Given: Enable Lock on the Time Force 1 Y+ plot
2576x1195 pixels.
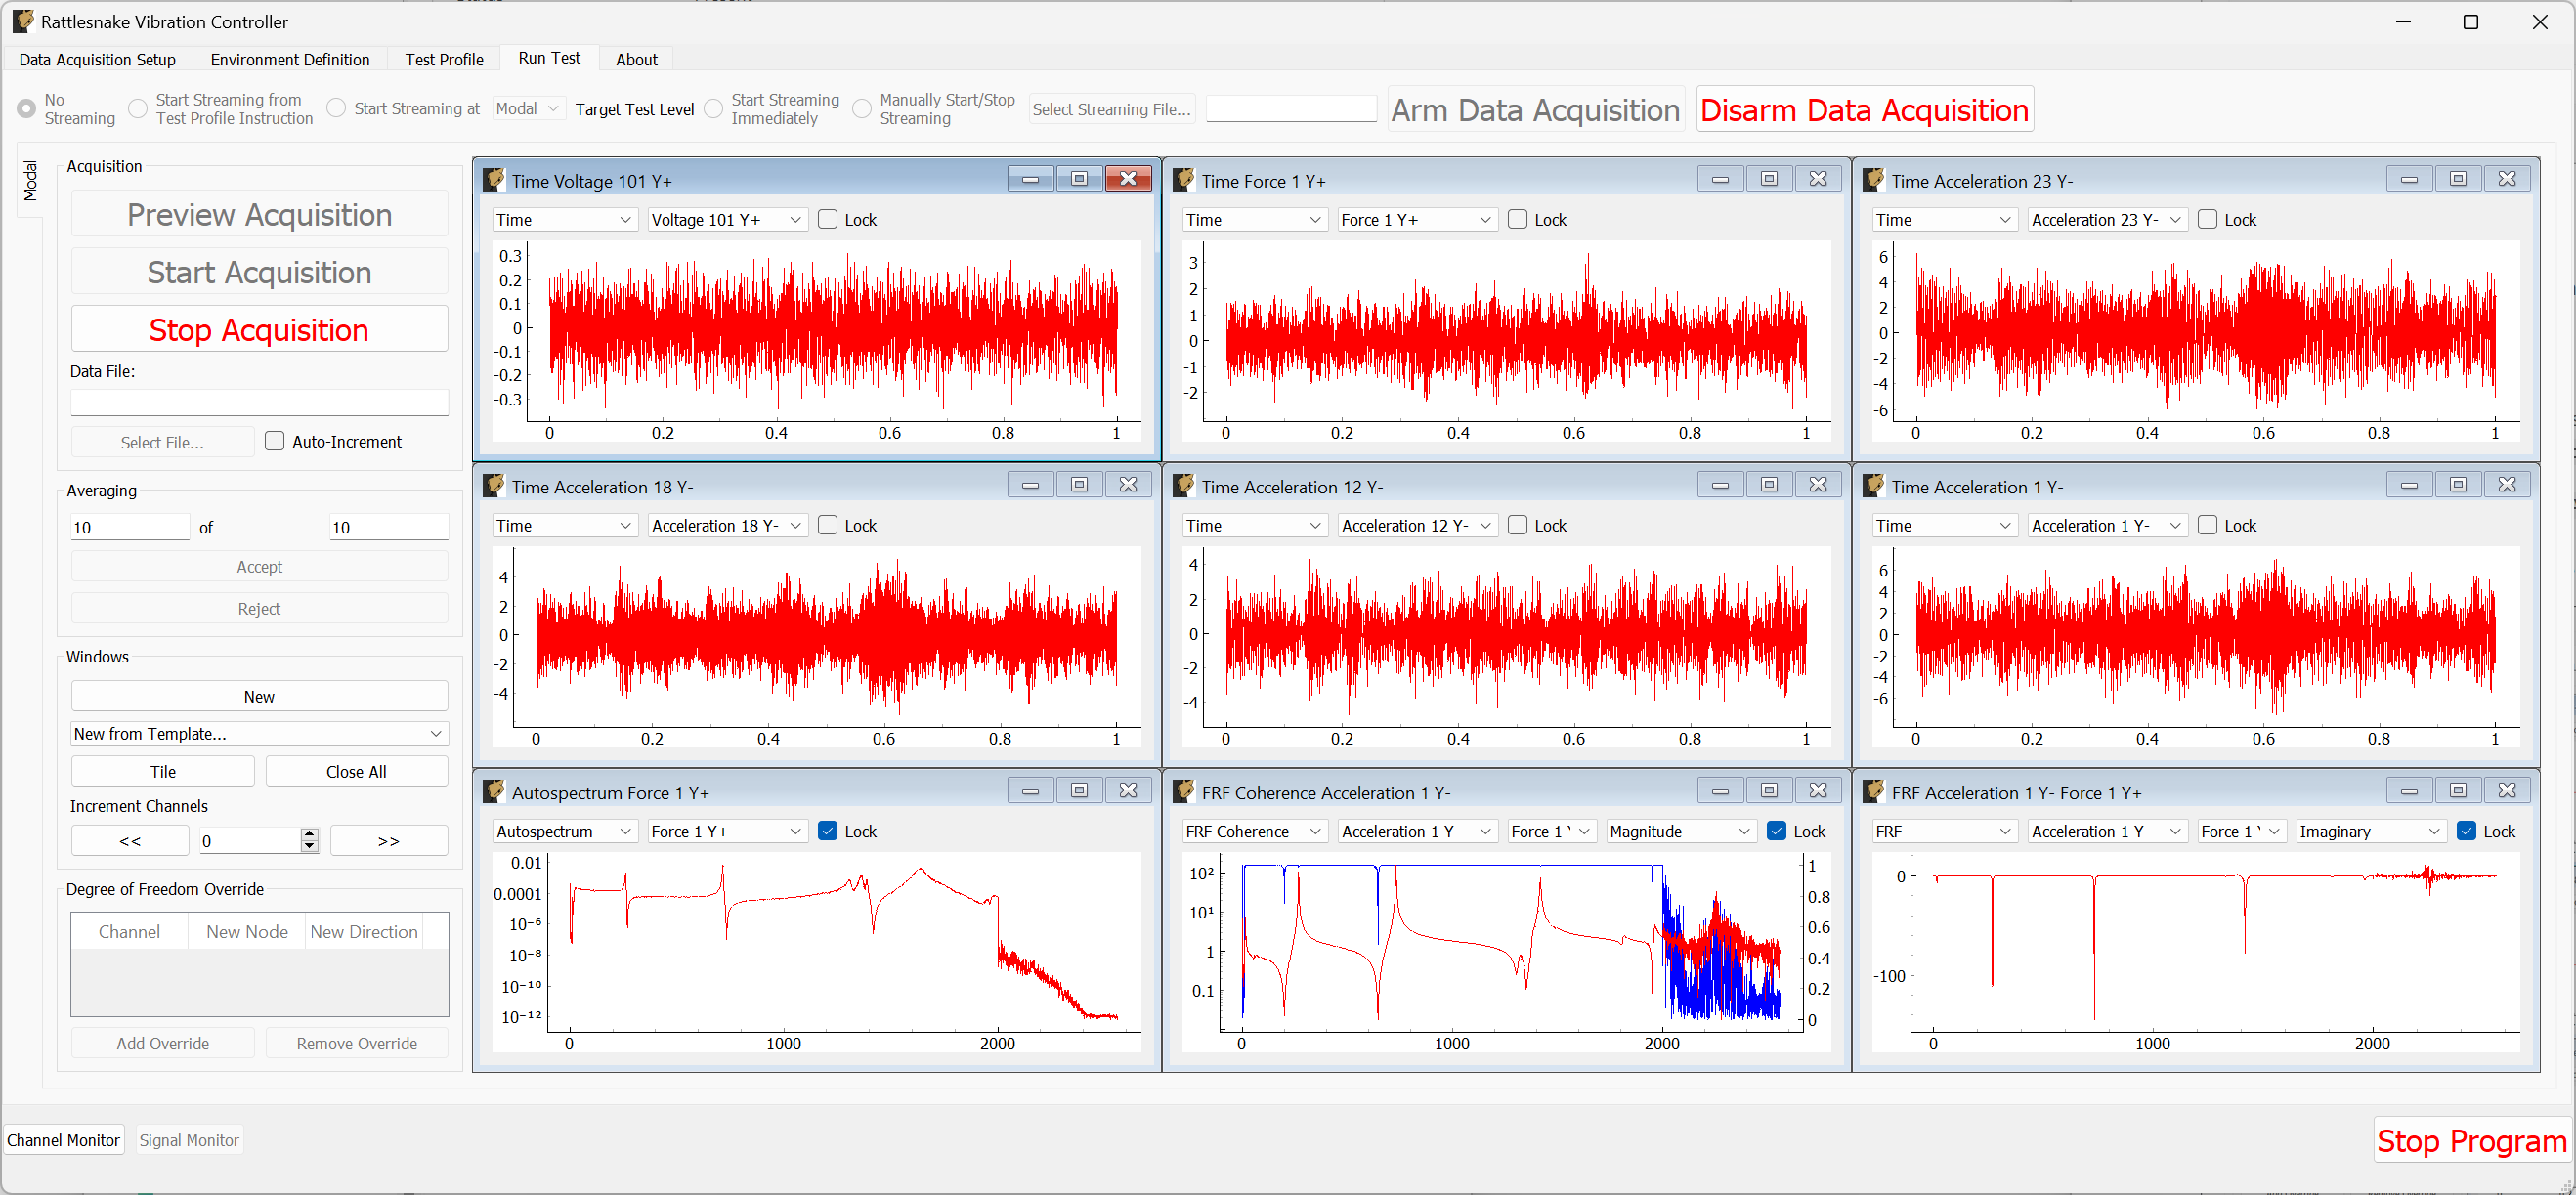Looking at the screenshot, I should tap(1517, 219).
